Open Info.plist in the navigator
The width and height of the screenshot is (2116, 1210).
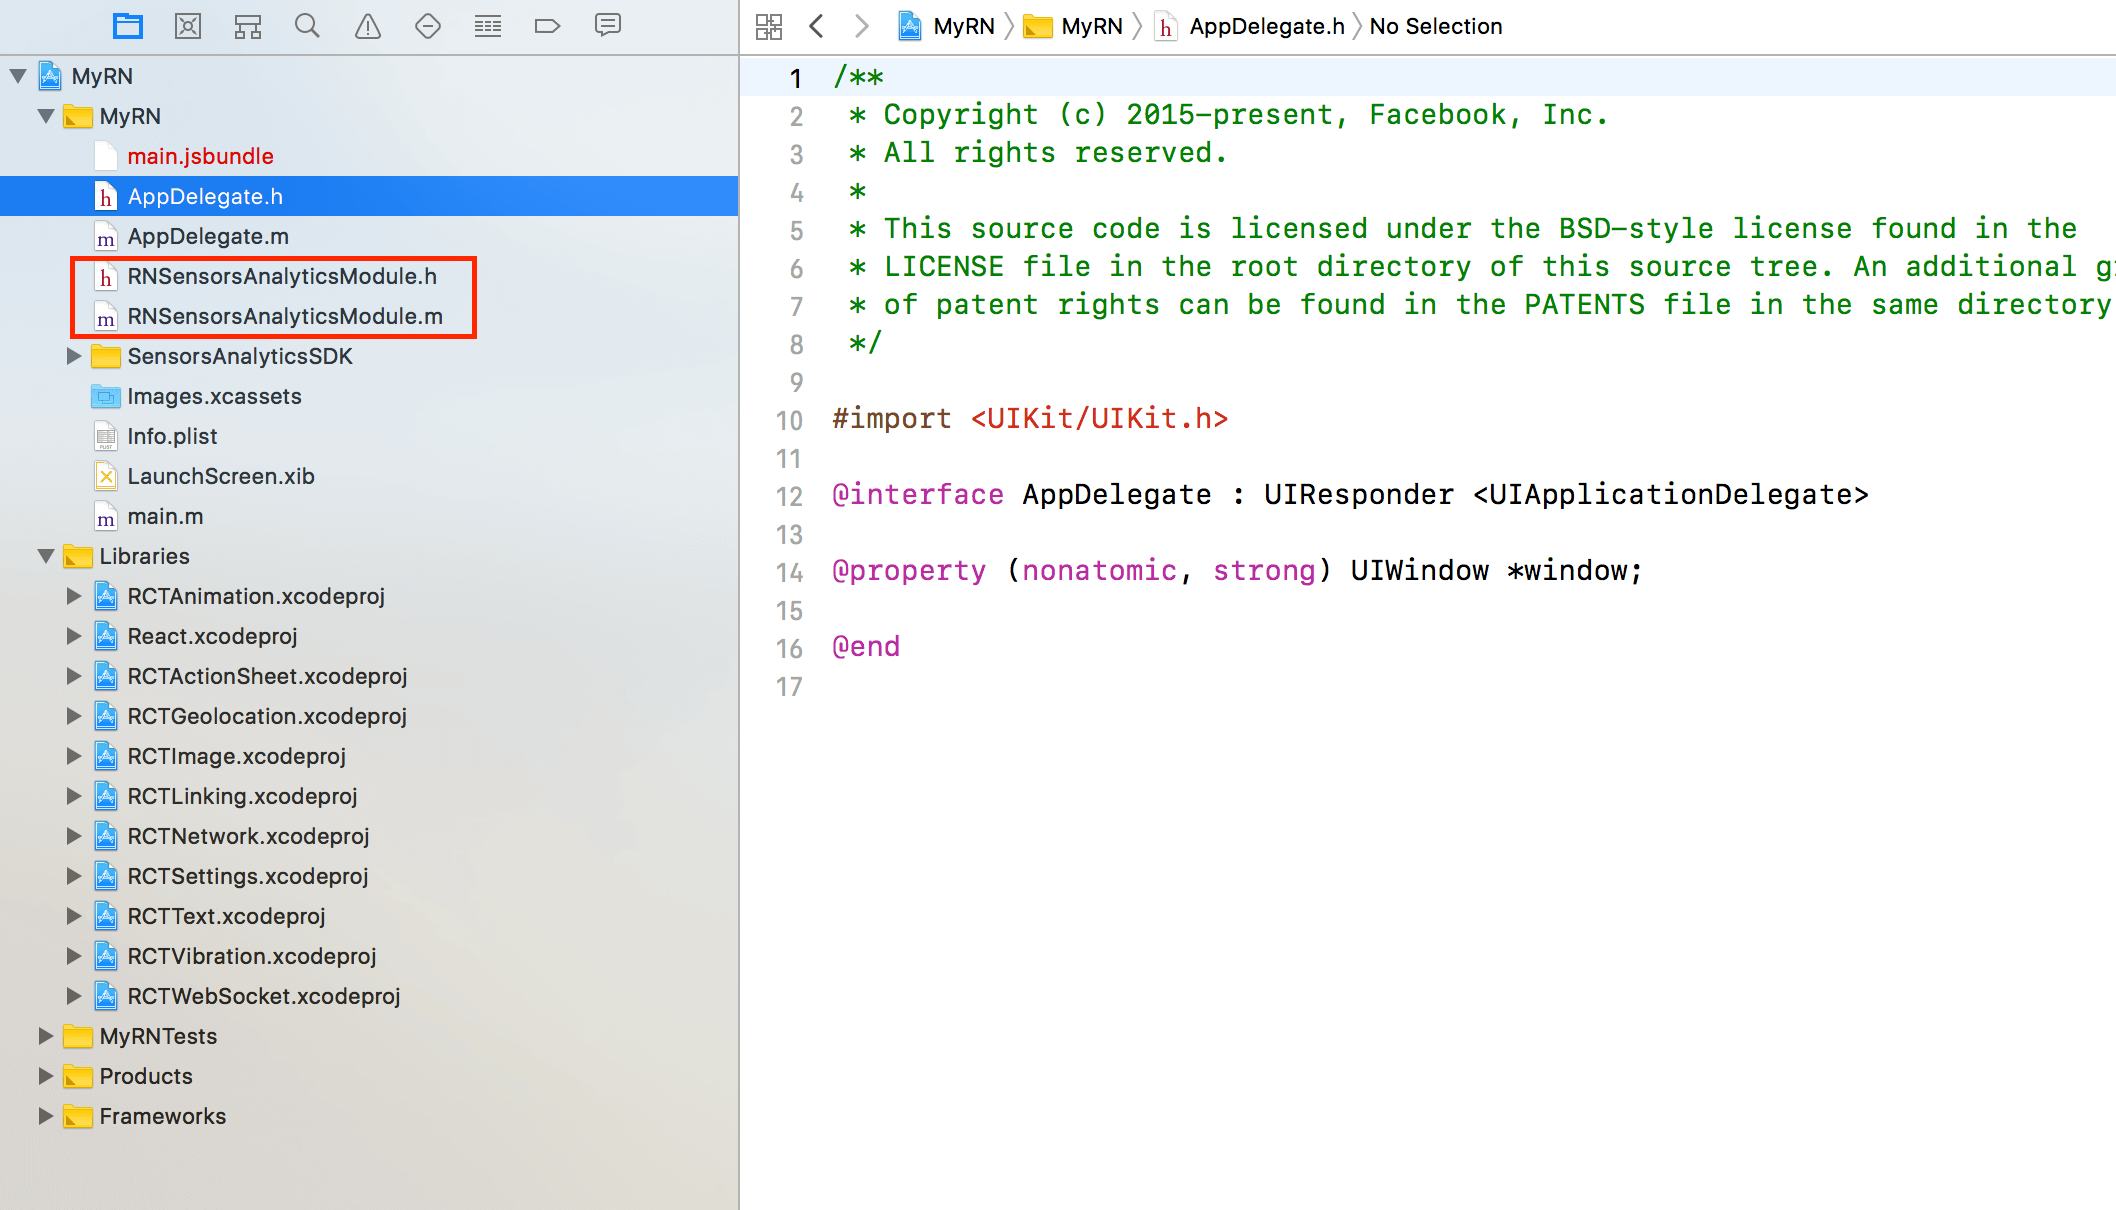pyautogui.click(x=172, y=436)
